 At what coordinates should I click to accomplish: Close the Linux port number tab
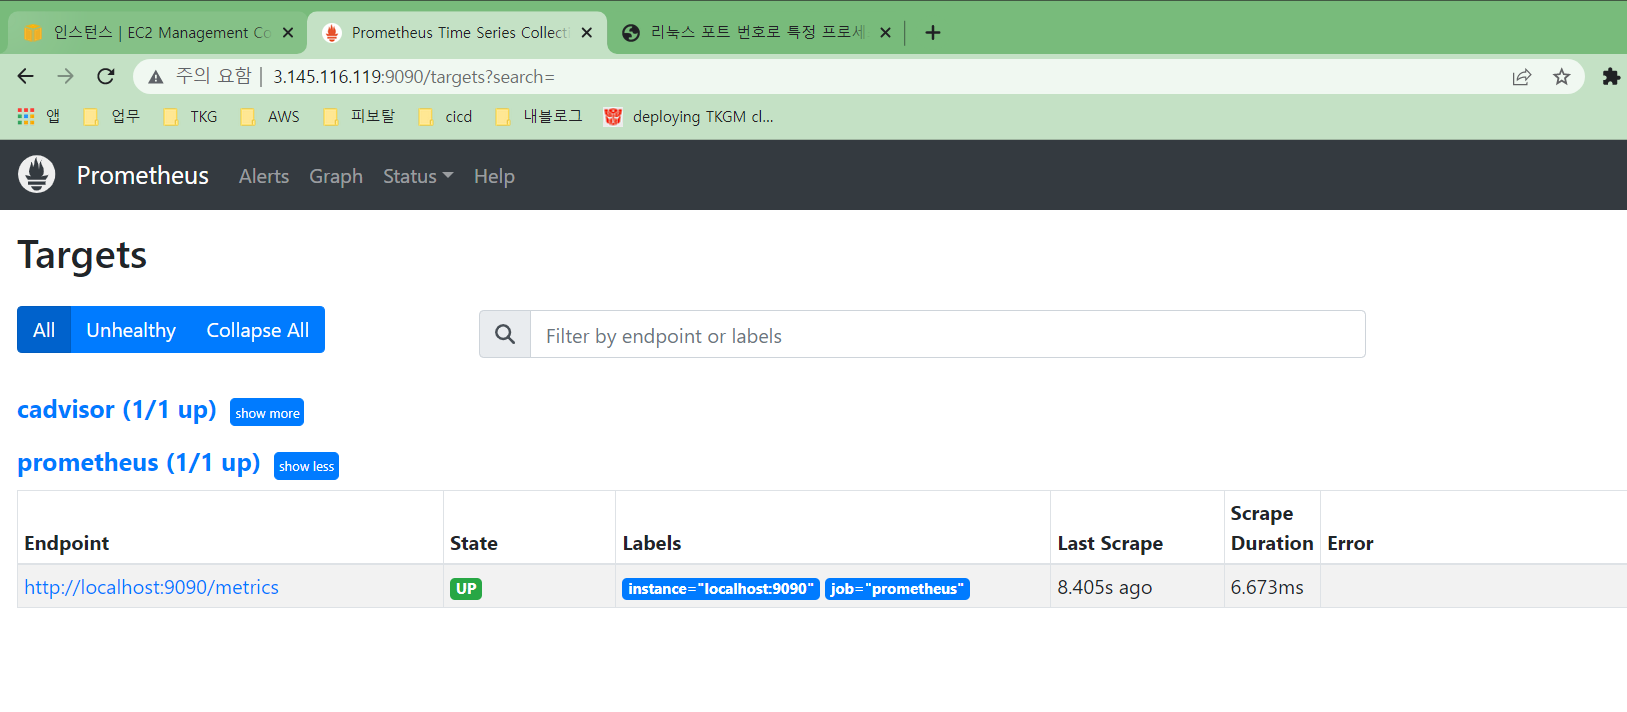pos(885,32)
